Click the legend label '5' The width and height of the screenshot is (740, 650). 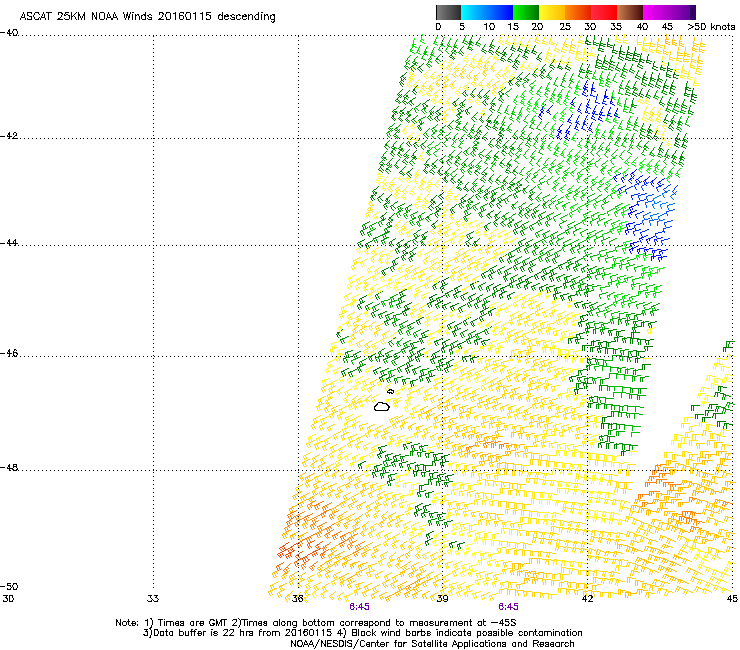(462, 27)
